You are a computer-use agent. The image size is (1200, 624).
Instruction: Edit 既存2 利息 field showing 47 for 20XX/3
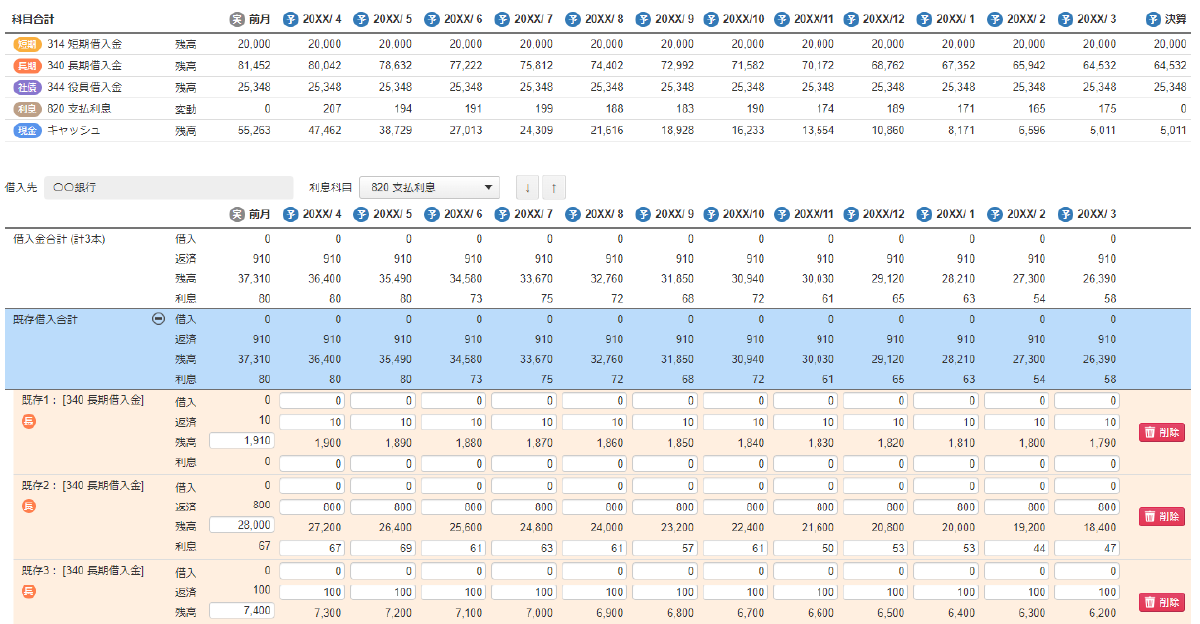1087,549
